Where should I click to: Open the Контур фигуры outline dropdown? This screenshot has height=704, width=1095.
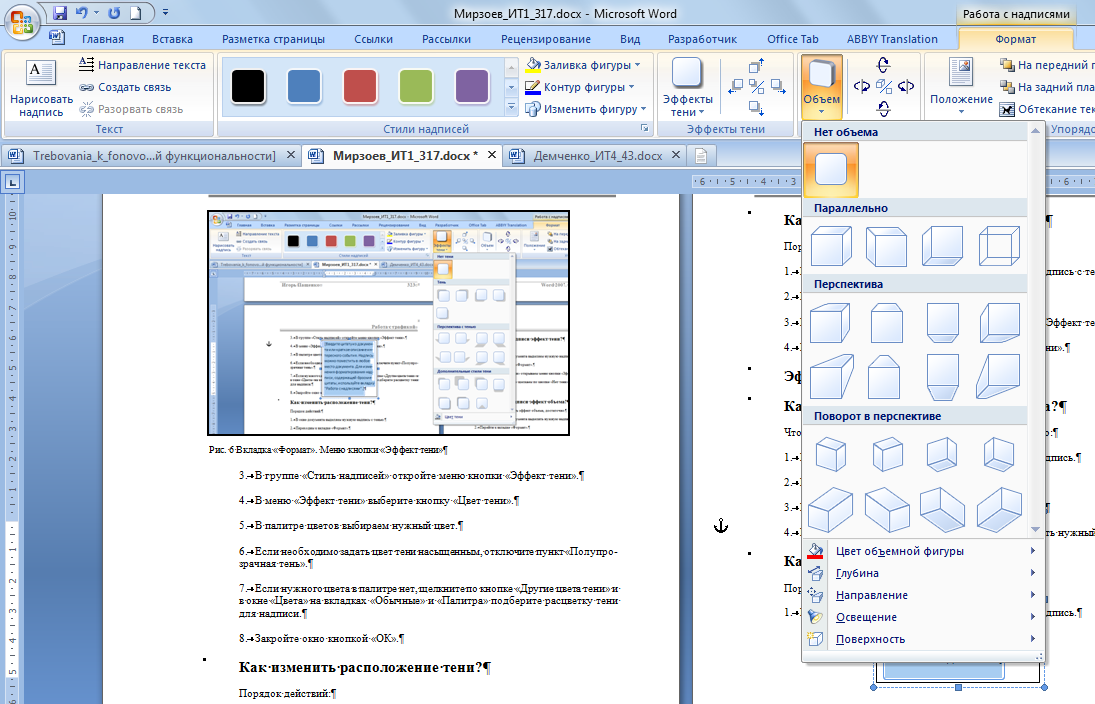pyautogui.click(x=580, y=87)
